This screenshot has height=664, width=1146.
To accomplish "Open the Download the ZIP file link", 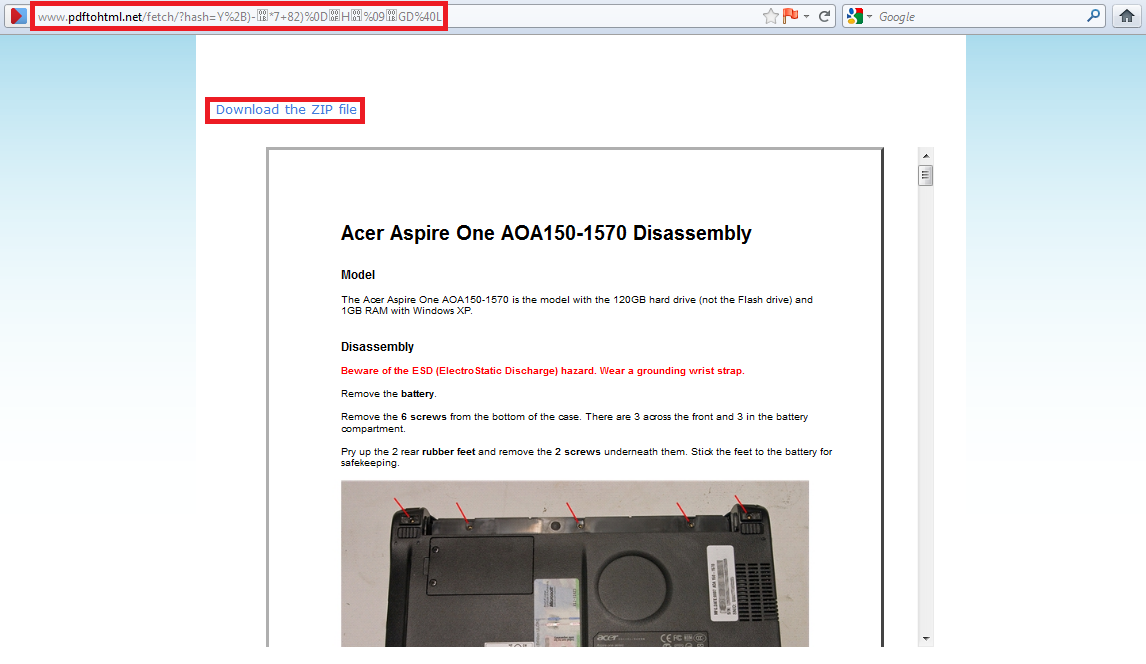I will [286, 110].
